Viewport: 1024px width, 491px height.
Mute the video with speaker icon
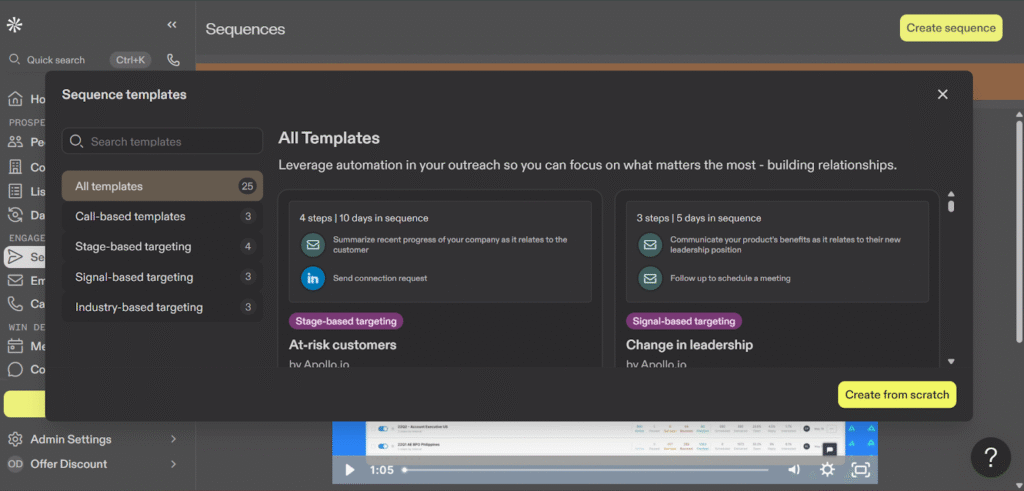[x=794, y=469]
